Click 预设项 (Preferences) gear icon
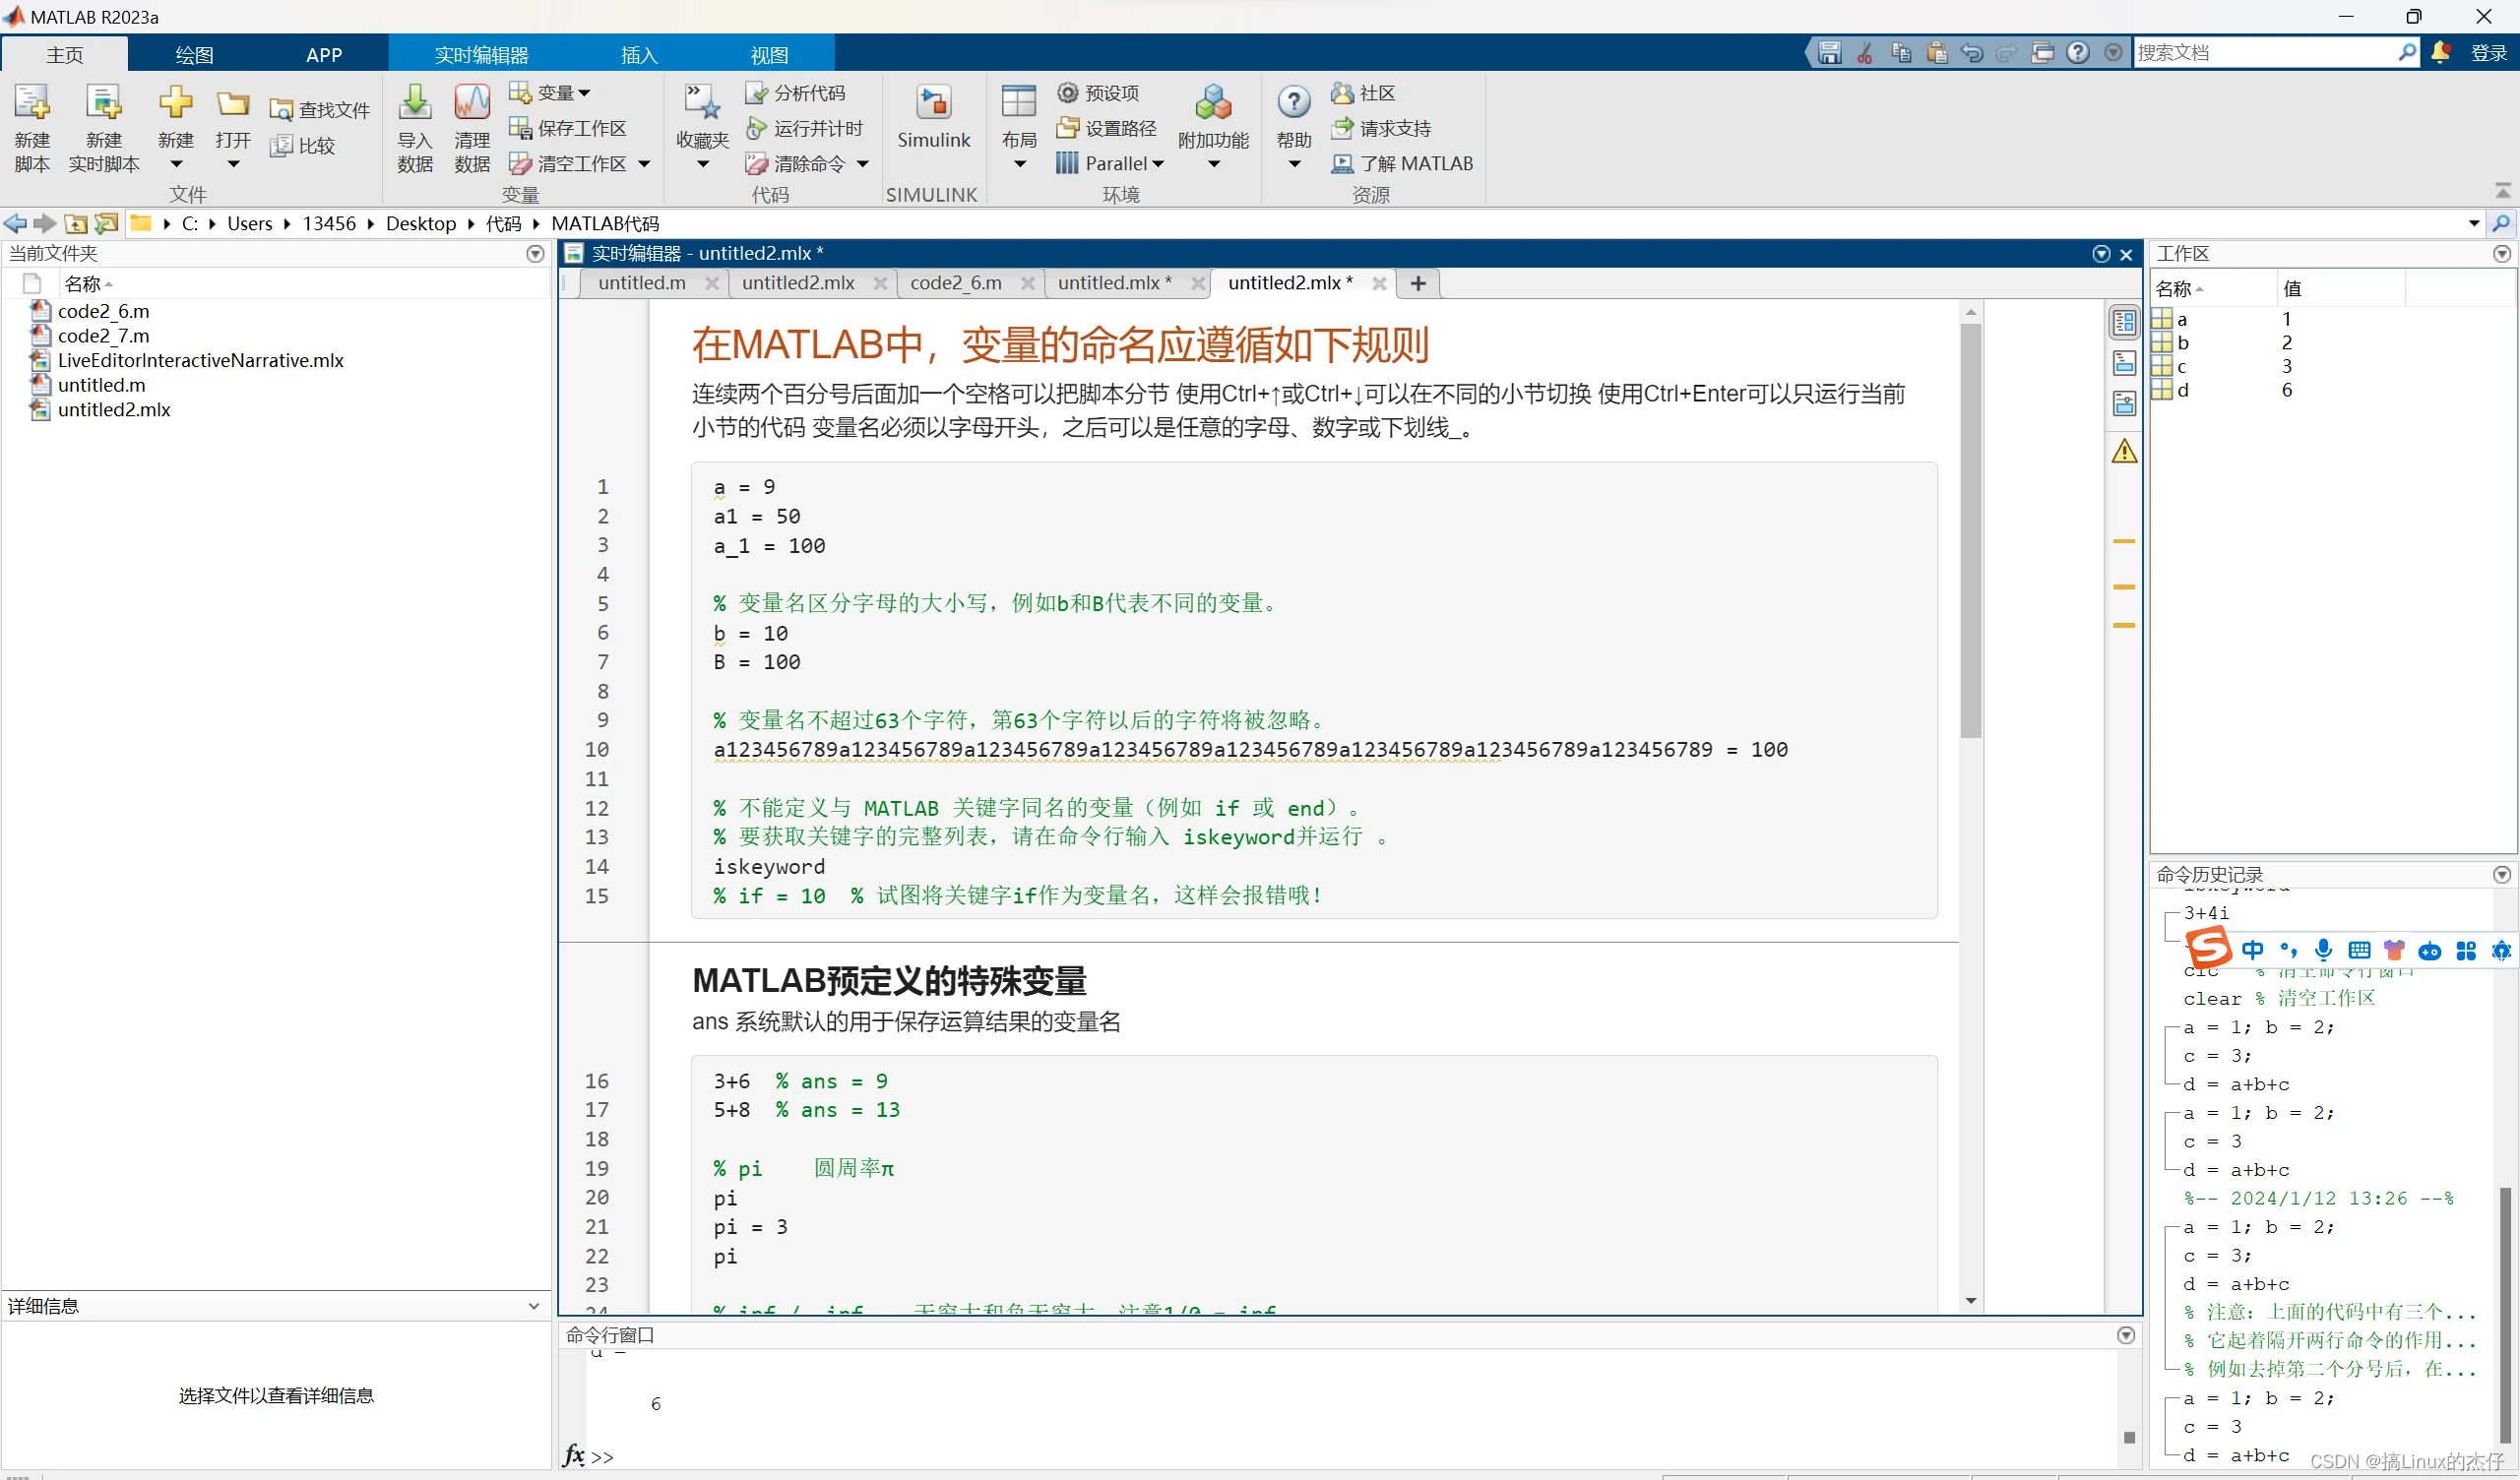The height and width of the screenshot is (1480, 2520). [x=1068, y=93]
